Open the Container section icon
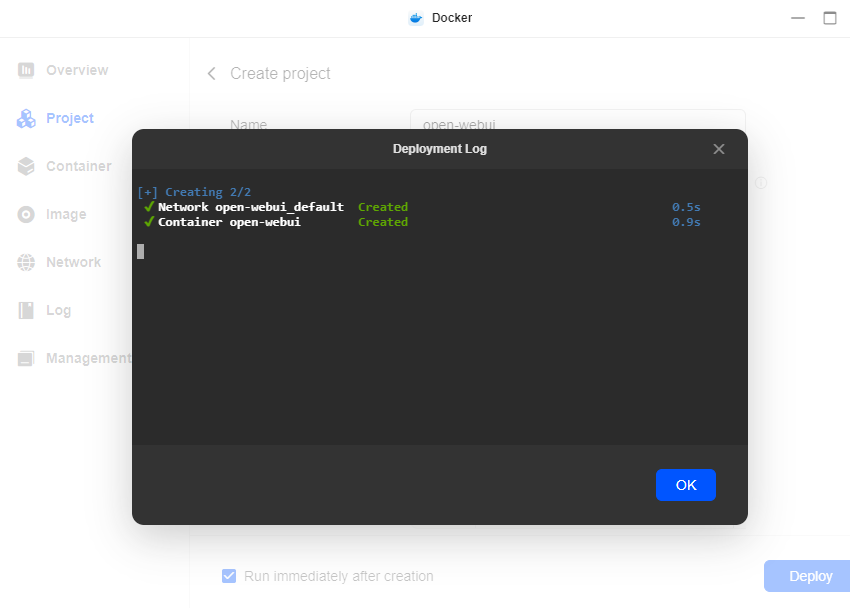850x608 pixels. coord(26,166)
